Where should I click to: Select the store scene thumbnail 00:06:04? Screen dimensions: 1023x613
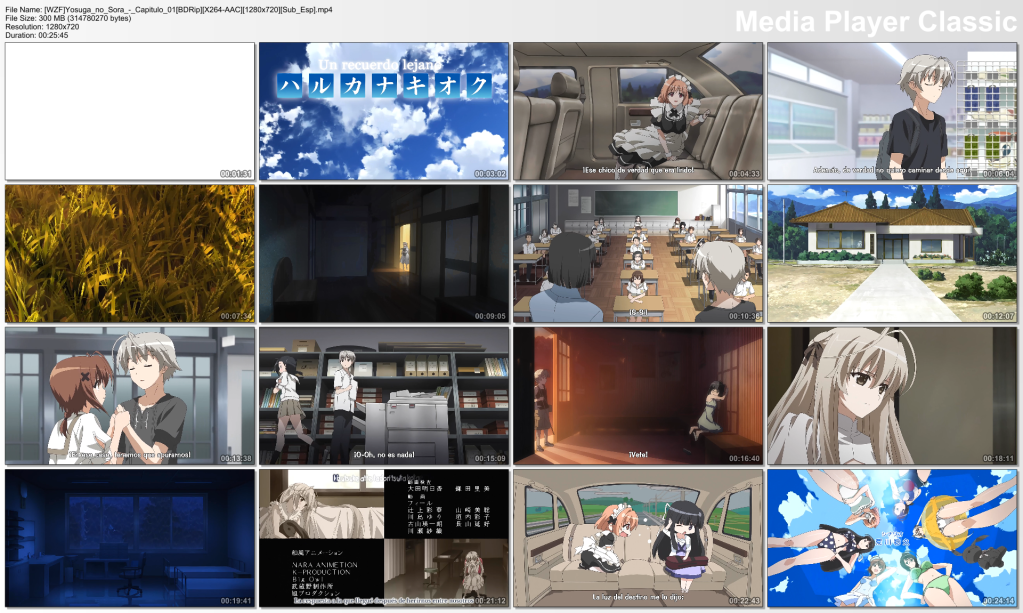click(x=892, y=112)
